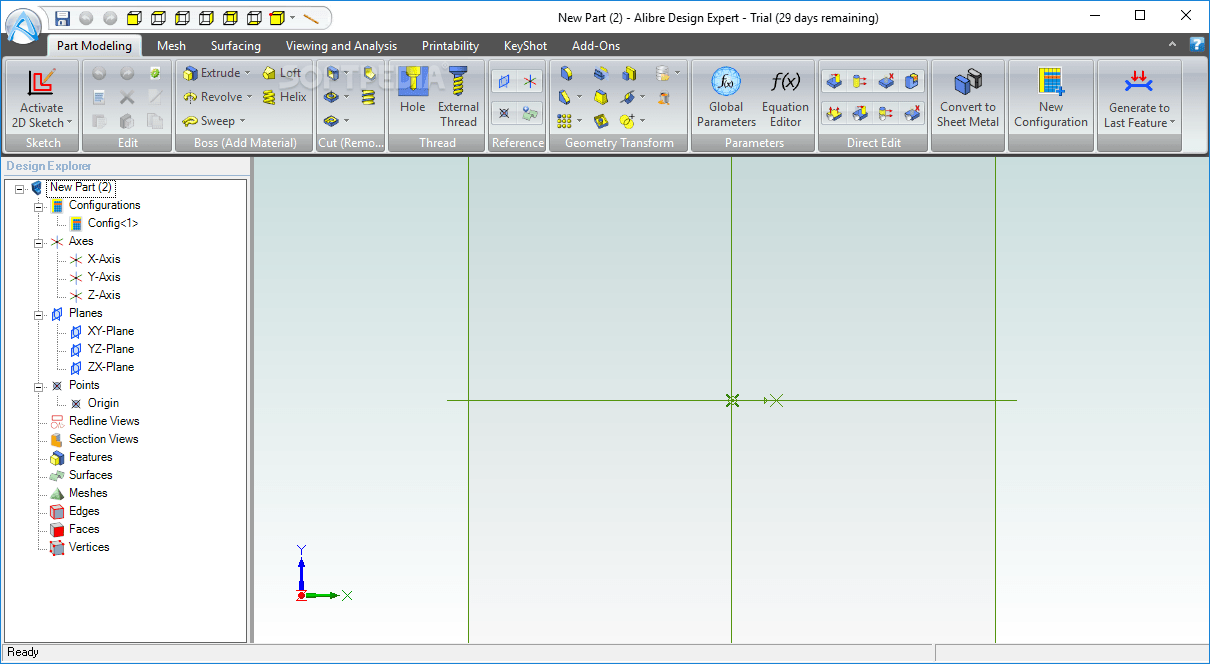Switch to the Surfacing tab
The width and height of the screenshot is (1210, 664).
point(236,45)
